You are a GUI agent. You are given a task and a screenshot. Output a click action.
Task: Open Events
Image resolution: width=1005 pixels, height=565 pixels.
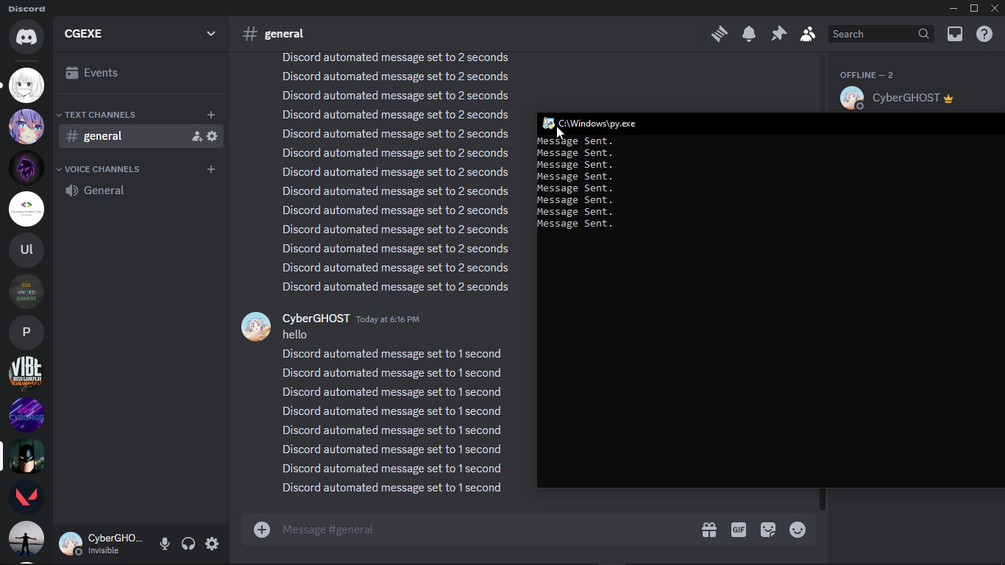pyautogui.click(x=141, y=72)
